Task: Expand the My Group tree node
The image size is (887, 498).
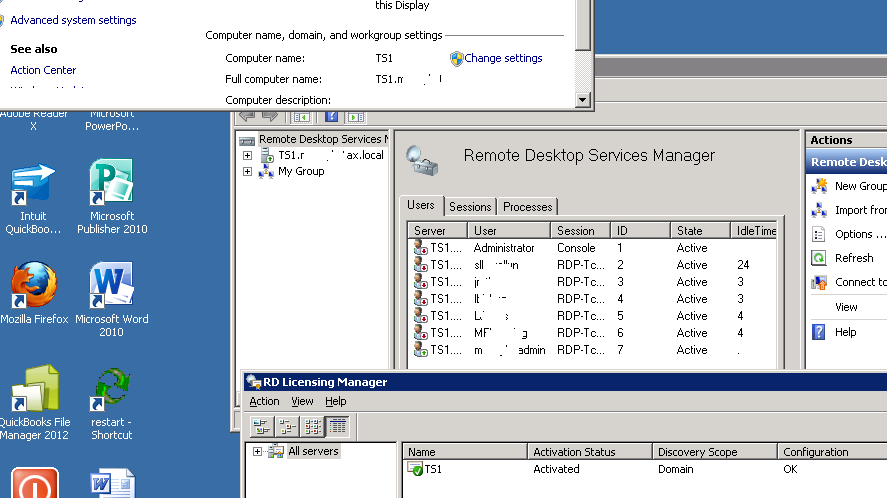Action: pos(247,172)
